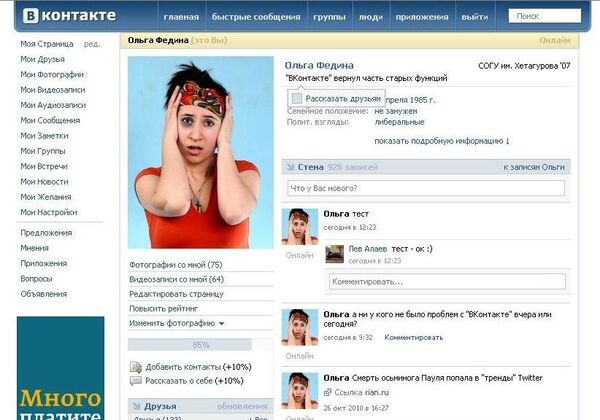Screen dimensions: 600x420
Task: Open приложения in the top navigation
Action: tap(422, 17)
